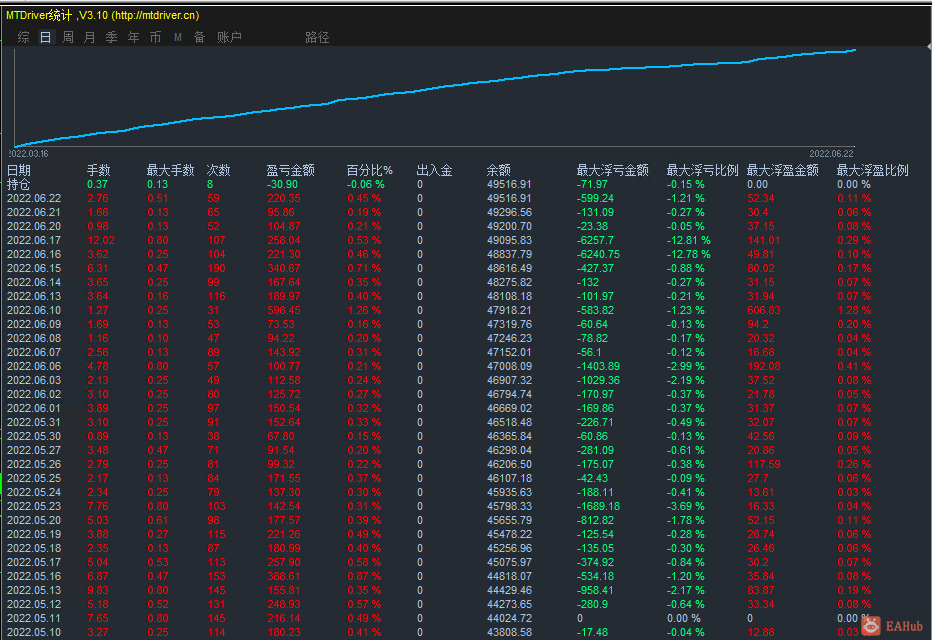Click floating loss value -17.48
The image size is (932, 641).
click(x=592, y=632)
